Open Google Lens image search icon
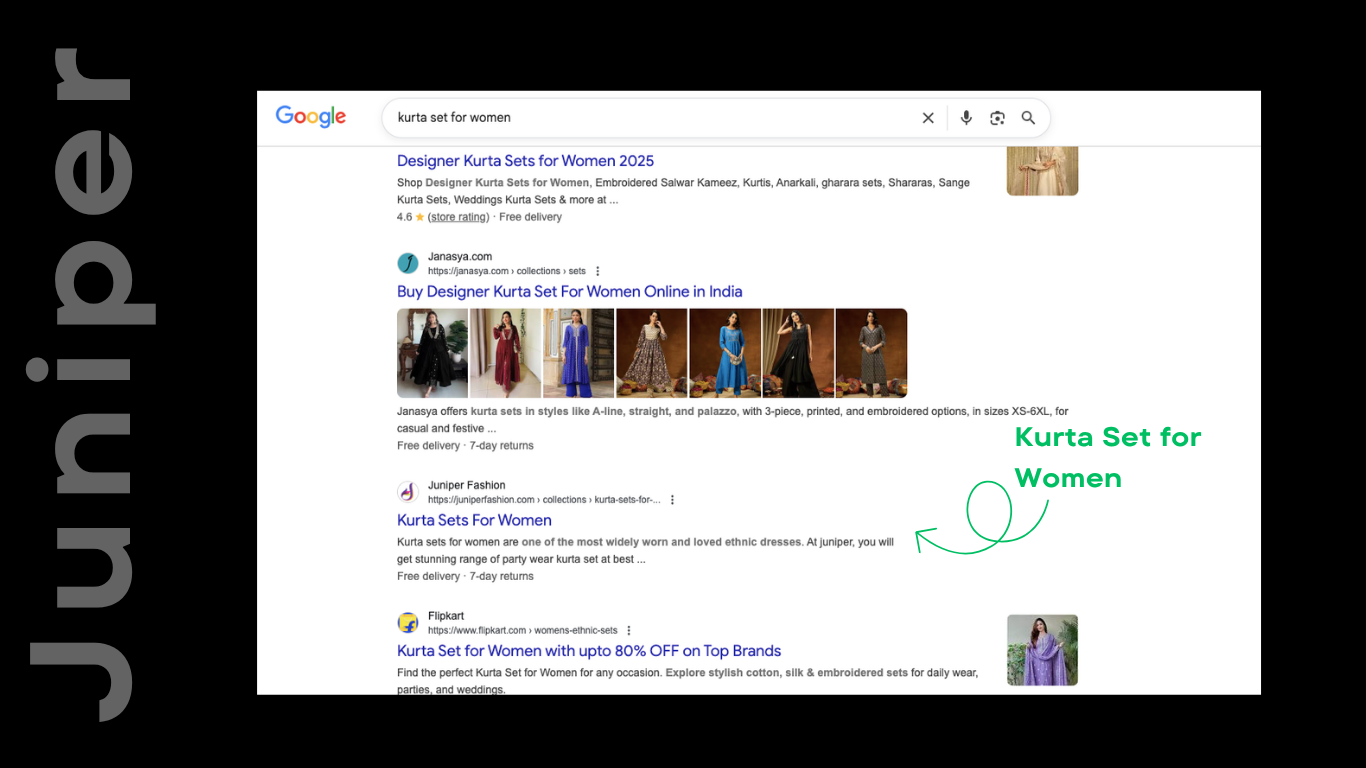The height and width of the screenshot is (768, 1366). [997, 118]
